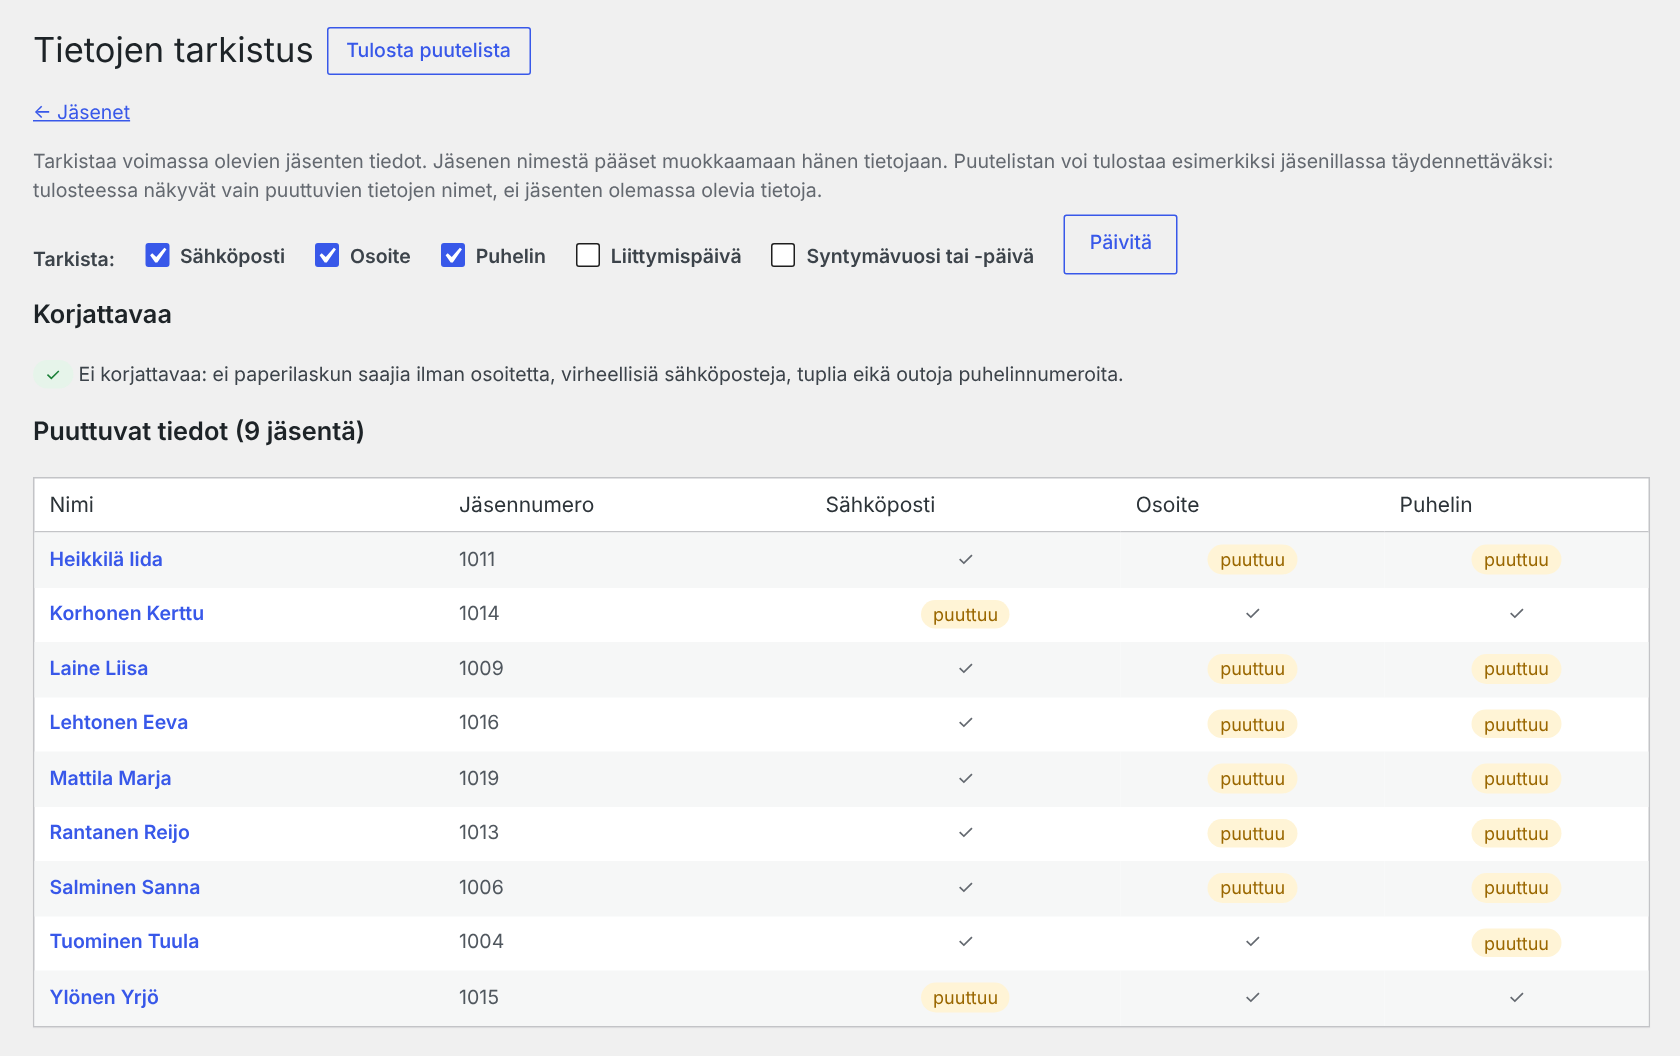The width and height of the screenshot is (1680, 1056).
Task: Click Osoite checkmark in Korhonen Kerttu row
Action: click(x=1252, y=613)
